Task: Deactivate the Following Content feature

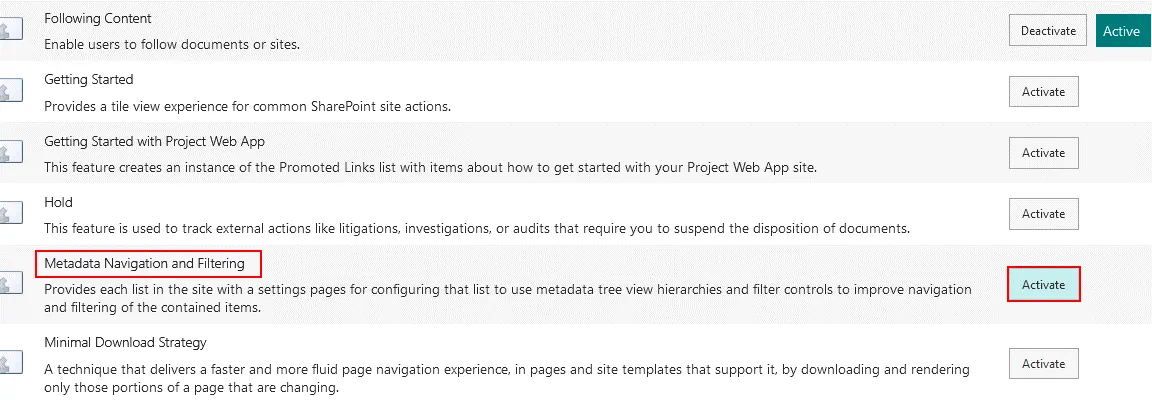Action: click(x=1048, y=31)
